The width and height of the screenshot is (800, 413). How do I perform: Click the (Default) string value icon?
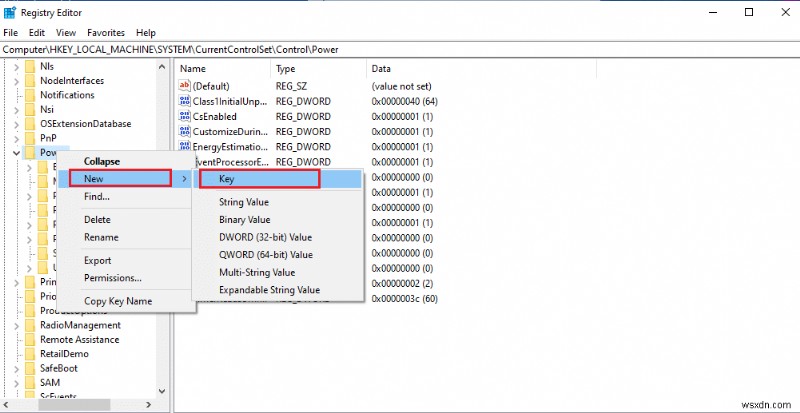tap(185, 86)
